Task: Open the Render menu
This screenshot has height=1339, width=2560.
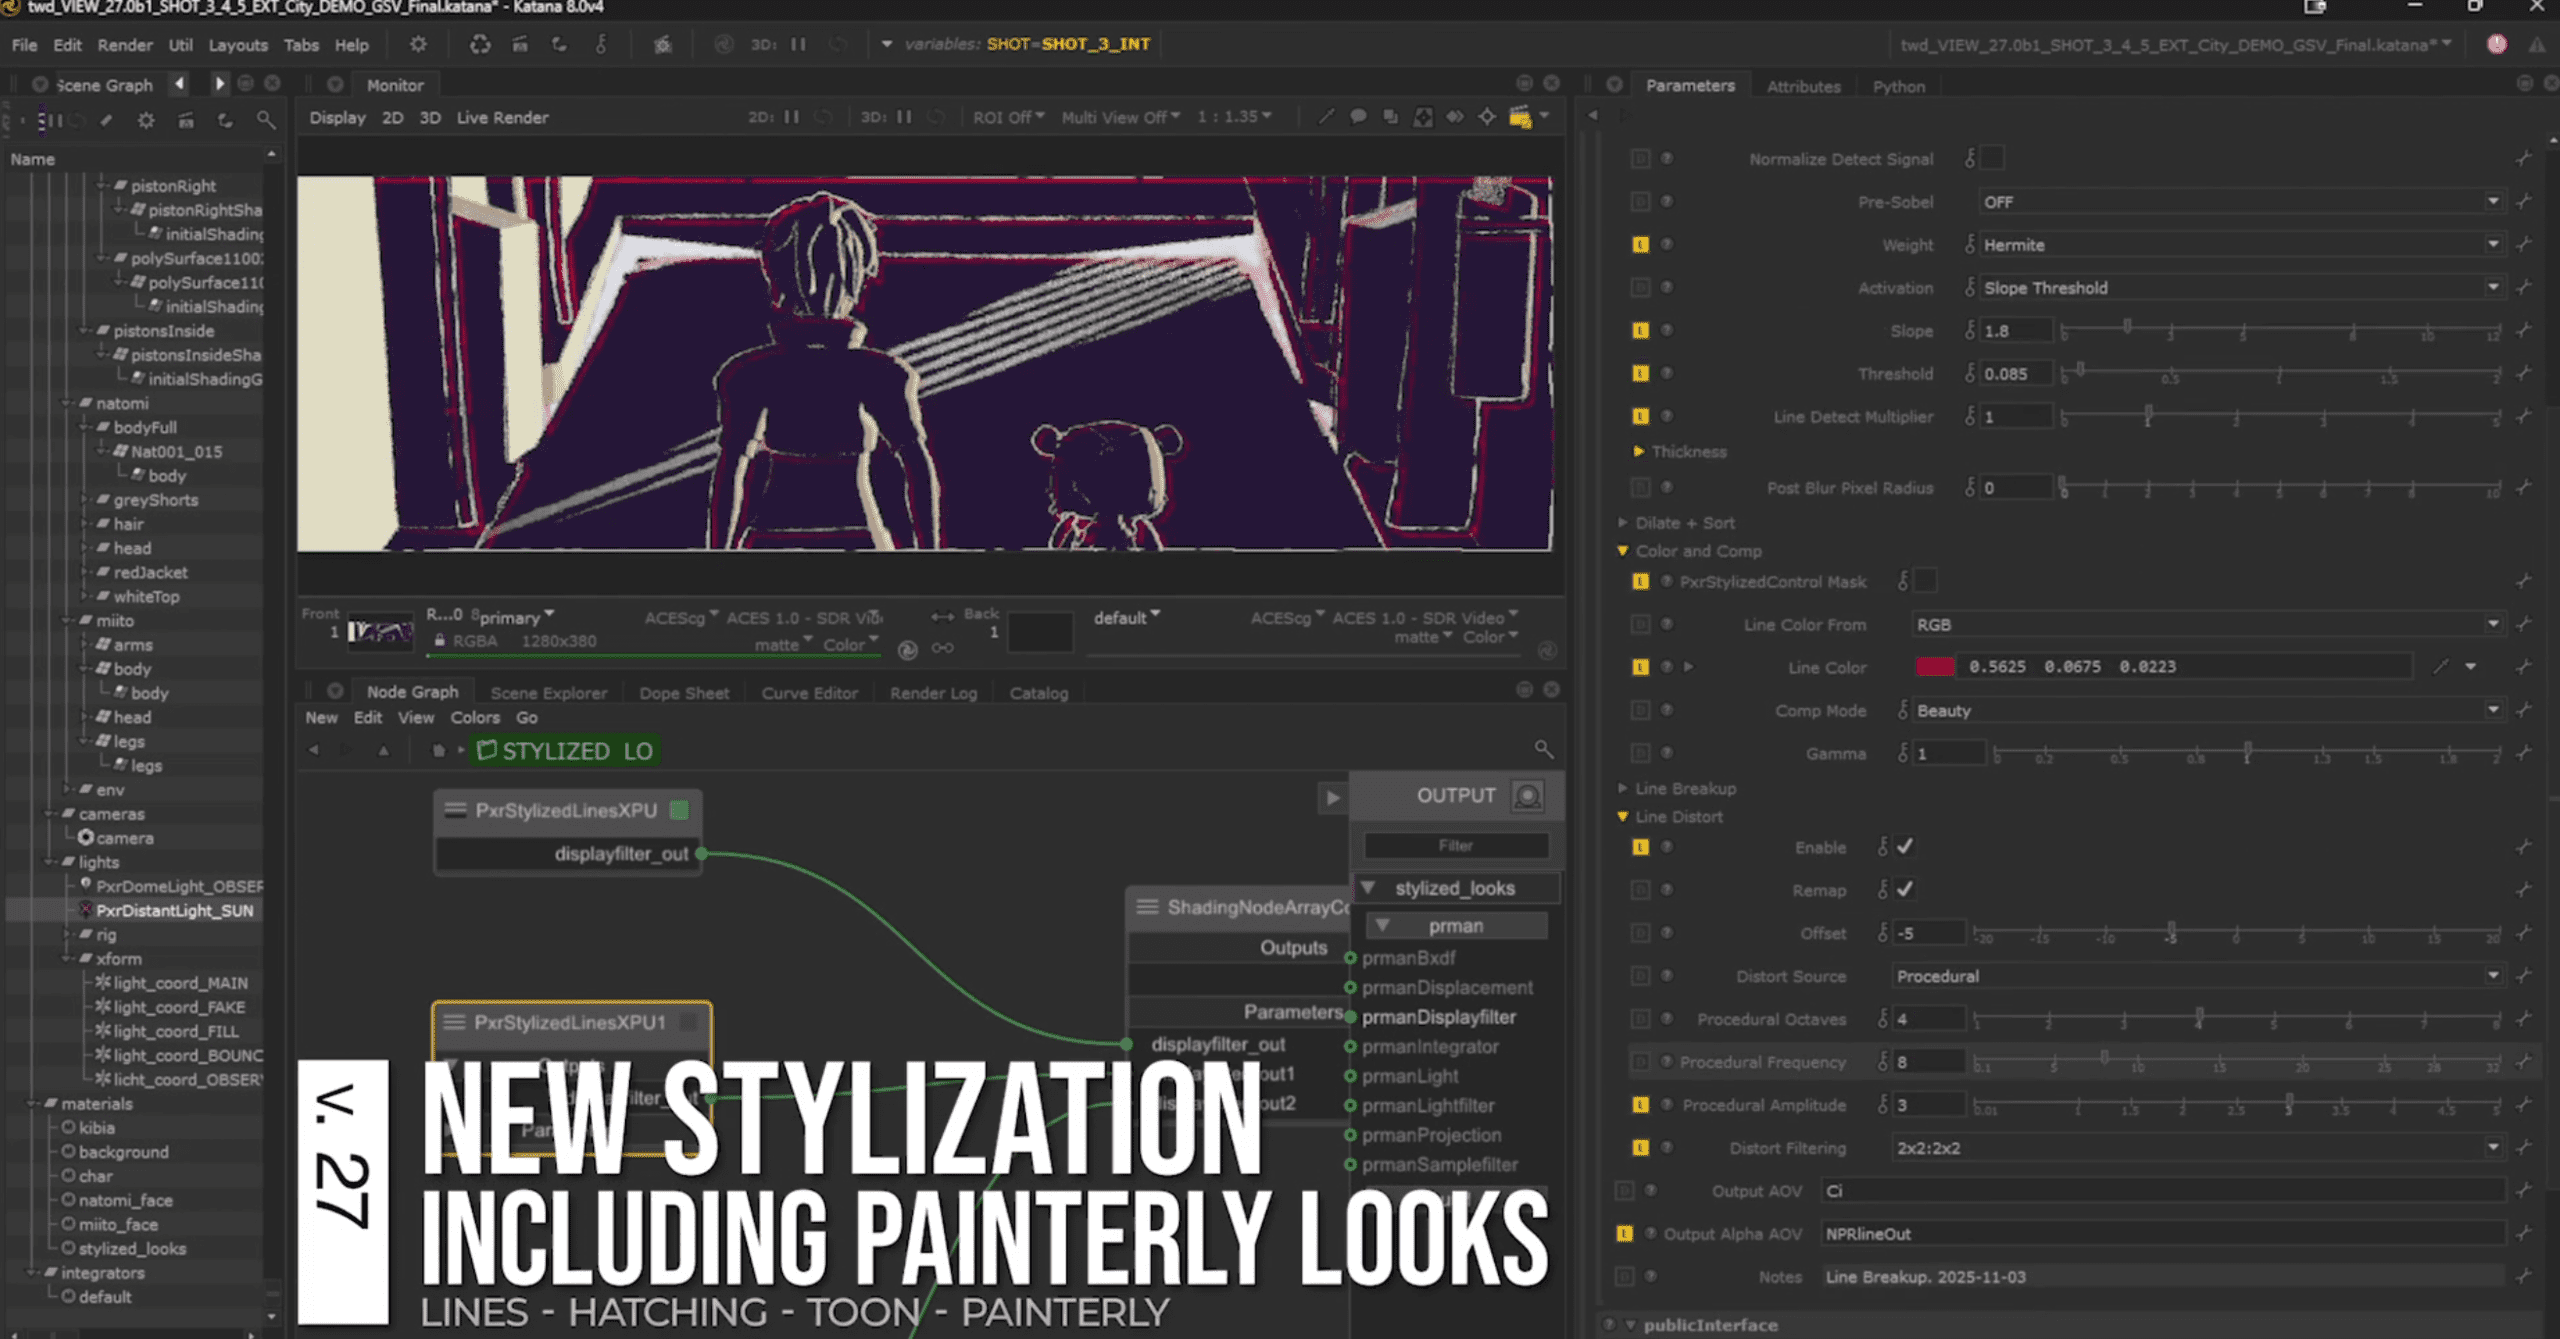Action: click(125, 45)
